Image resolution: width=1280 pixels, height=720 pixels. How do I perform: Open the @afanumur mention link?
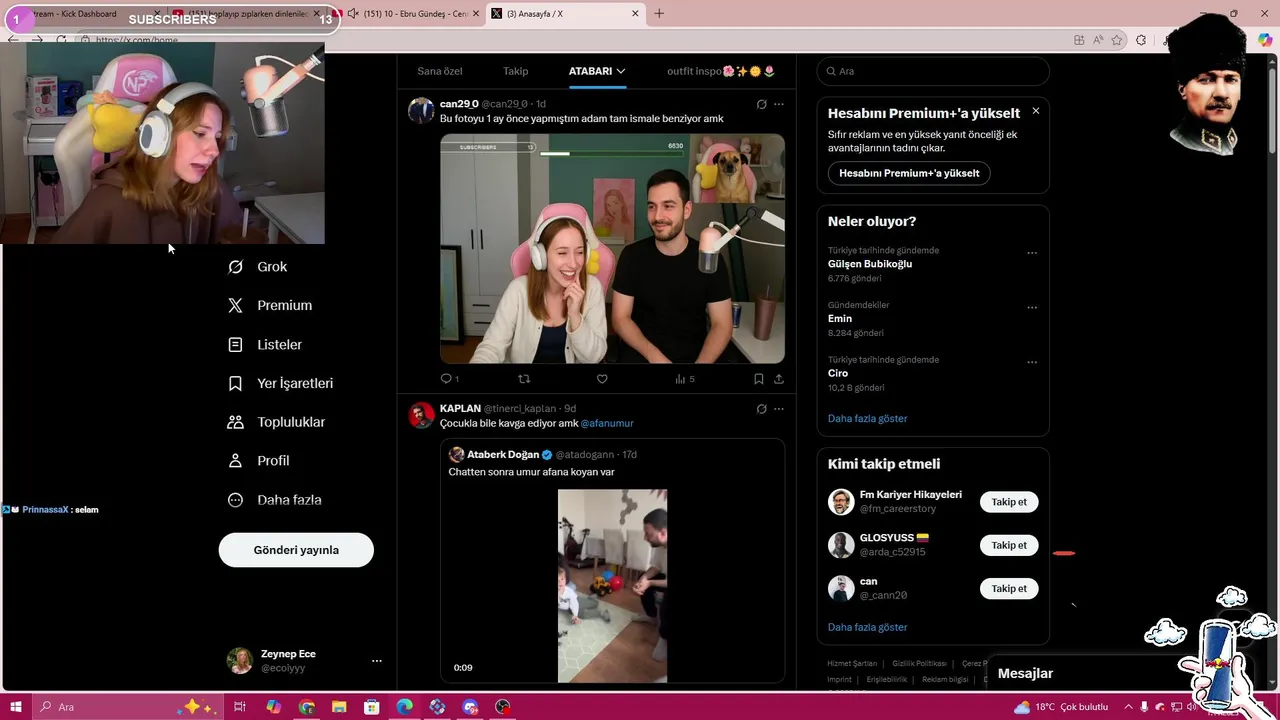click(607, 423)
